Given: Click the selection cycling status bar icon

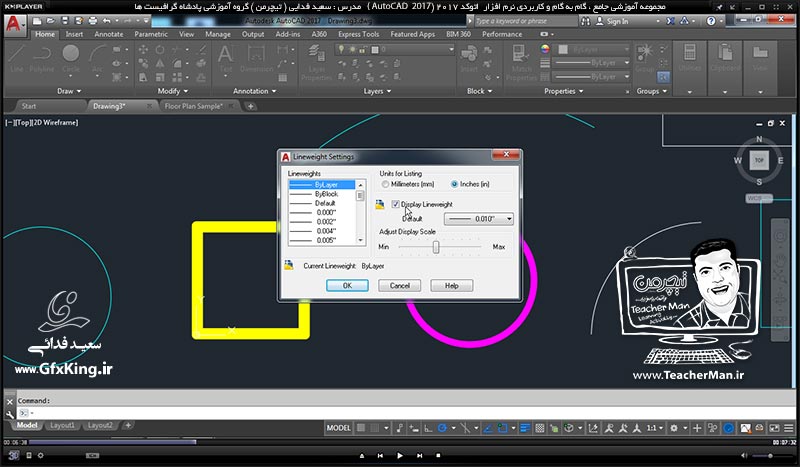Looking at the screenshot, I should pyautogui.click(x=554, y=428).
